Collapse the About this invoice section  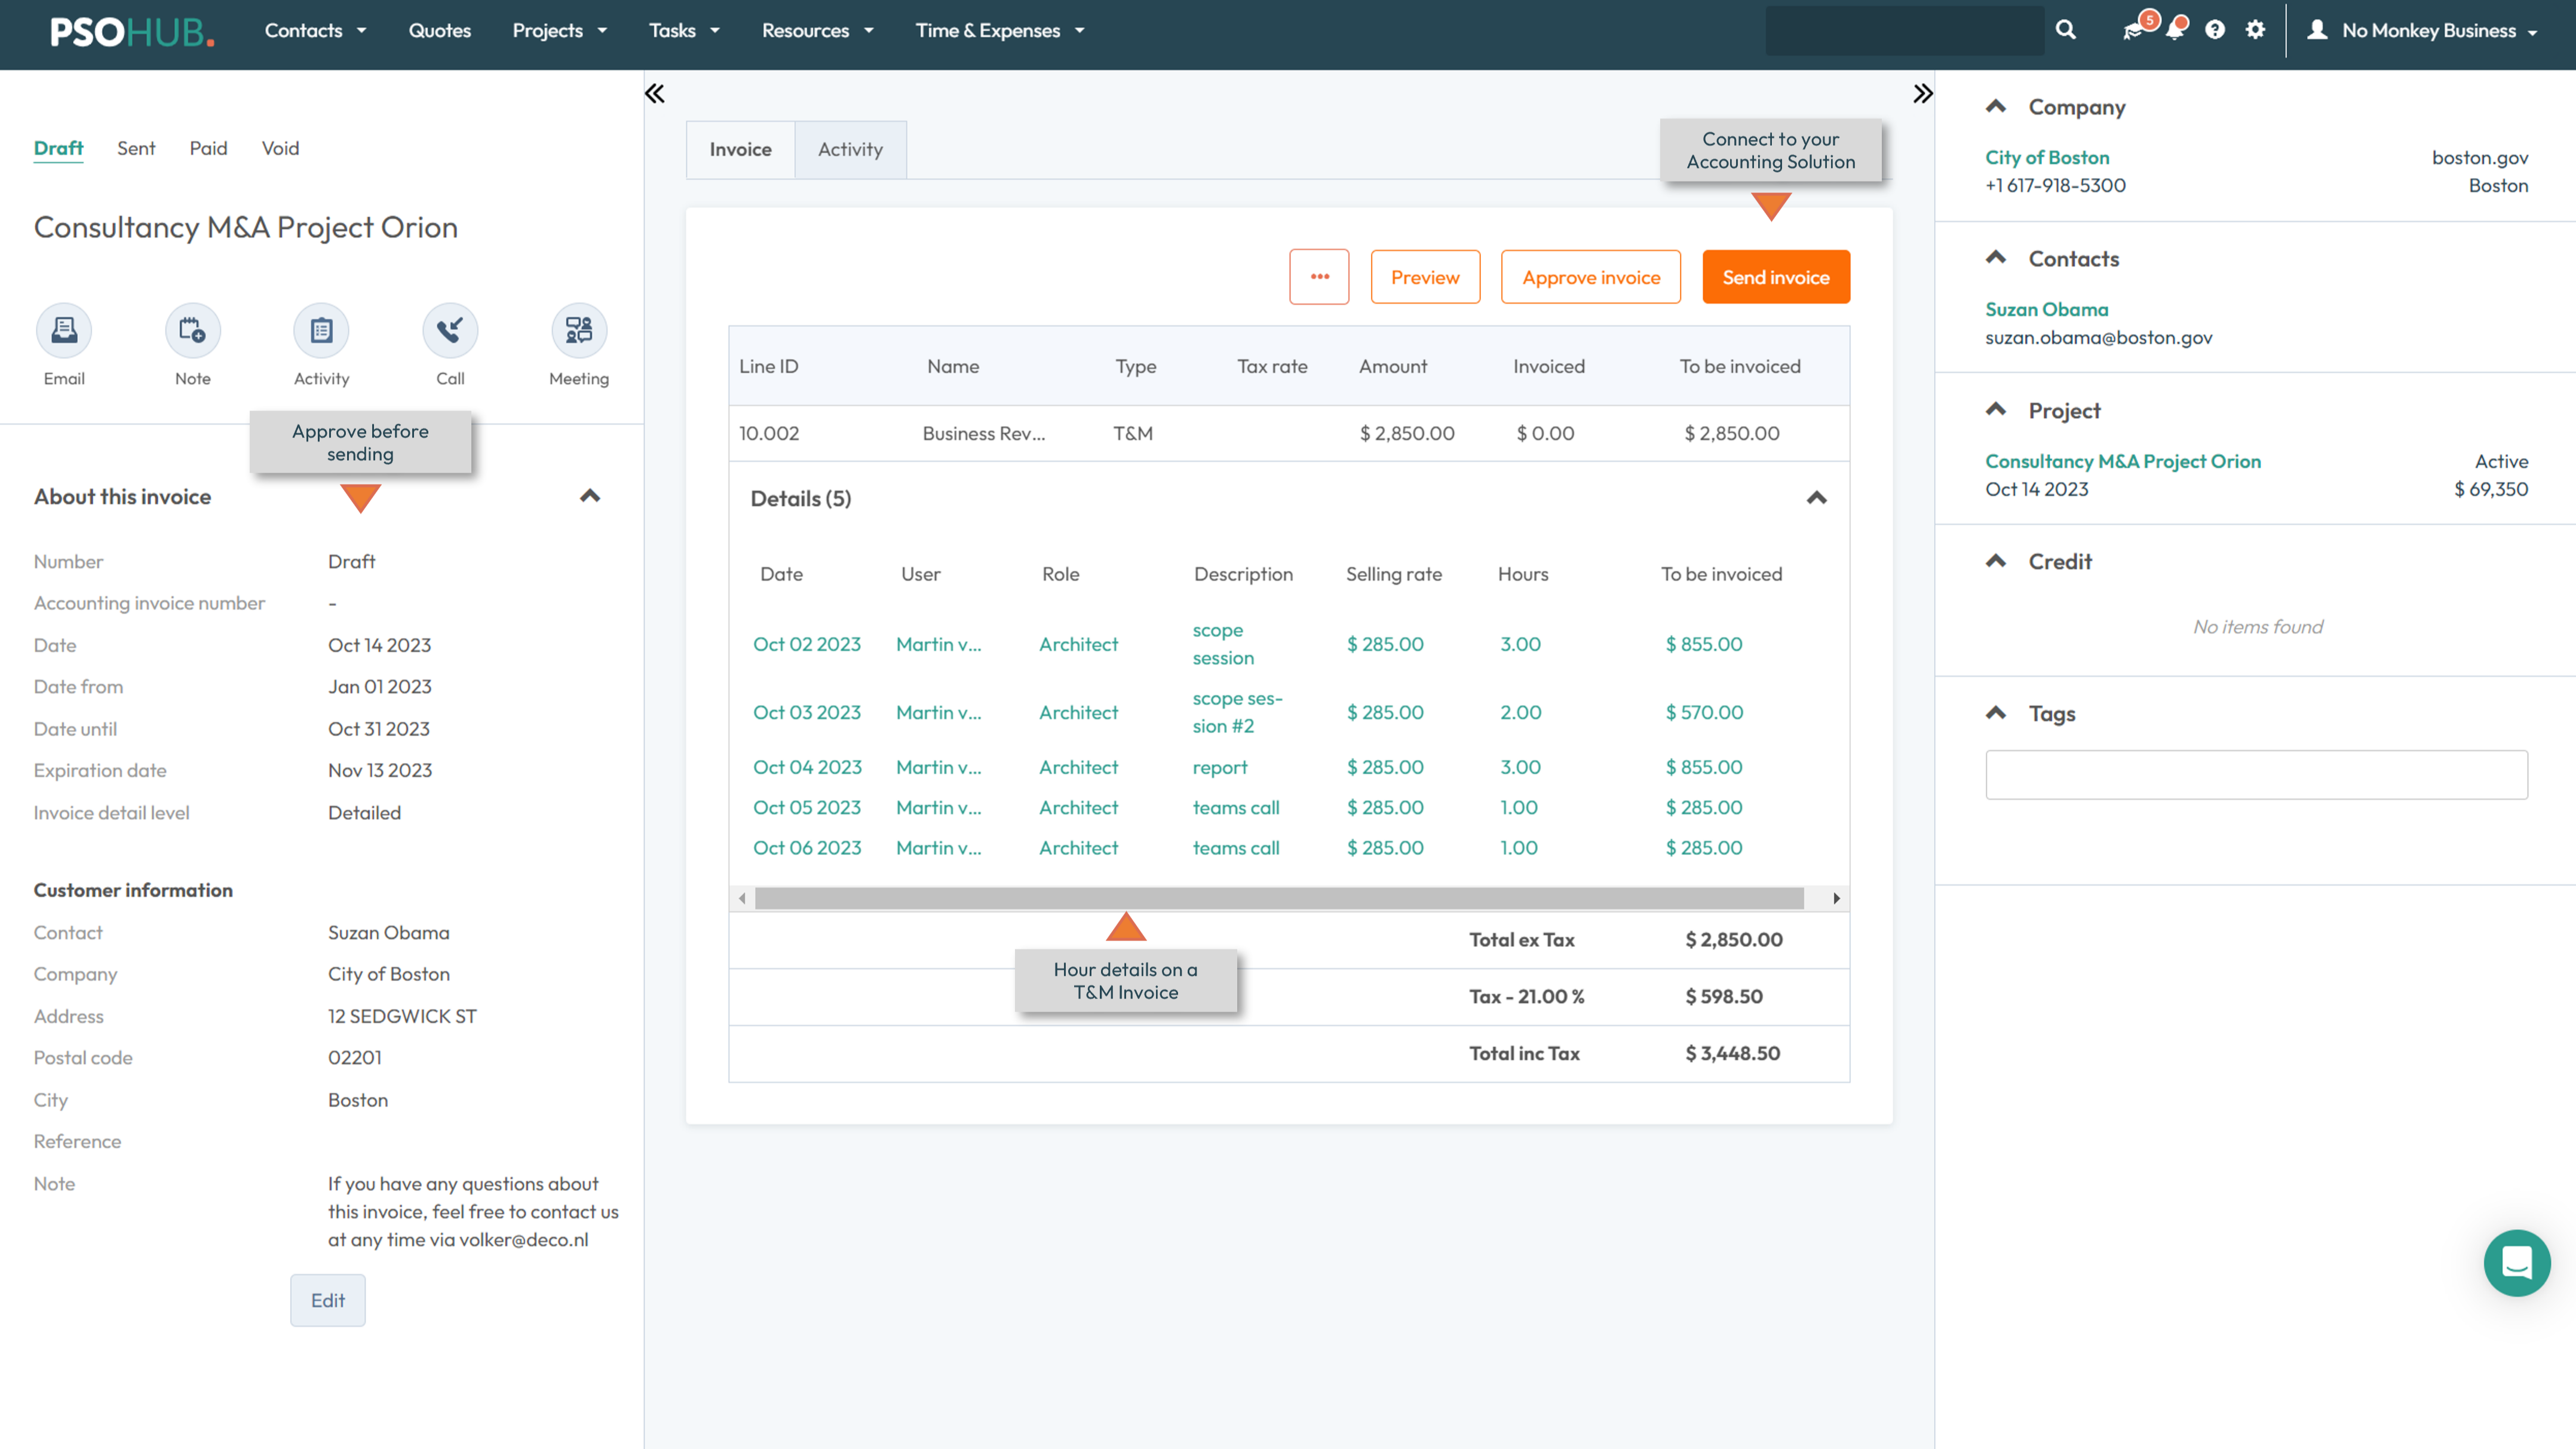(x=590, y=496)
